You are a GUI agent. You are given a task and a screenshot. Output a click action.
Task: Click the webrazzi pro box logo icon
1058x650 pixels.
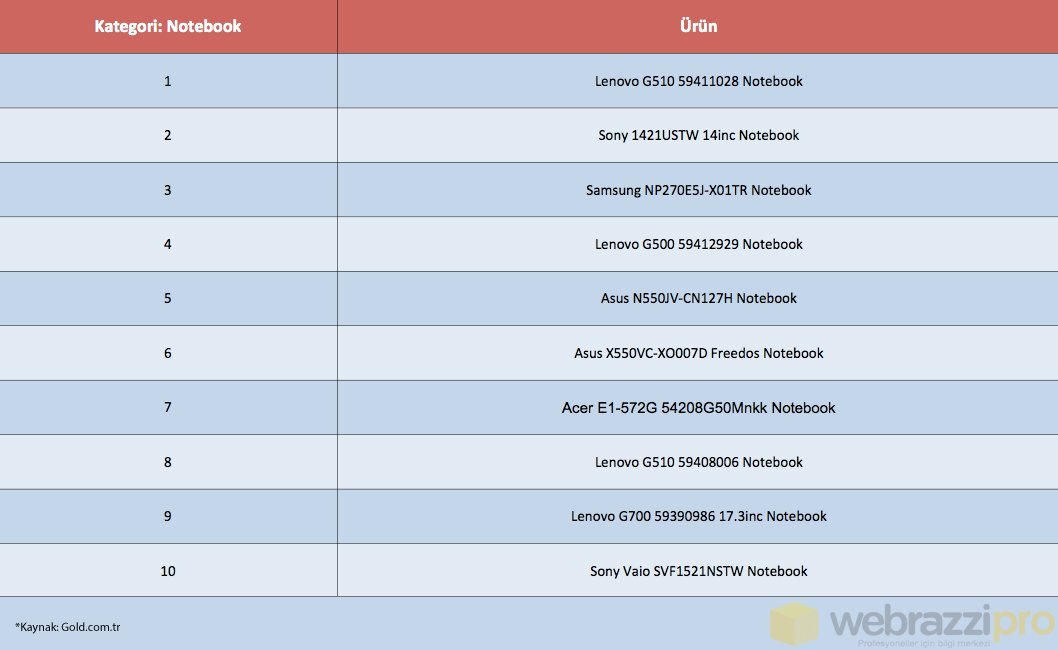click(x=792, y=623)
